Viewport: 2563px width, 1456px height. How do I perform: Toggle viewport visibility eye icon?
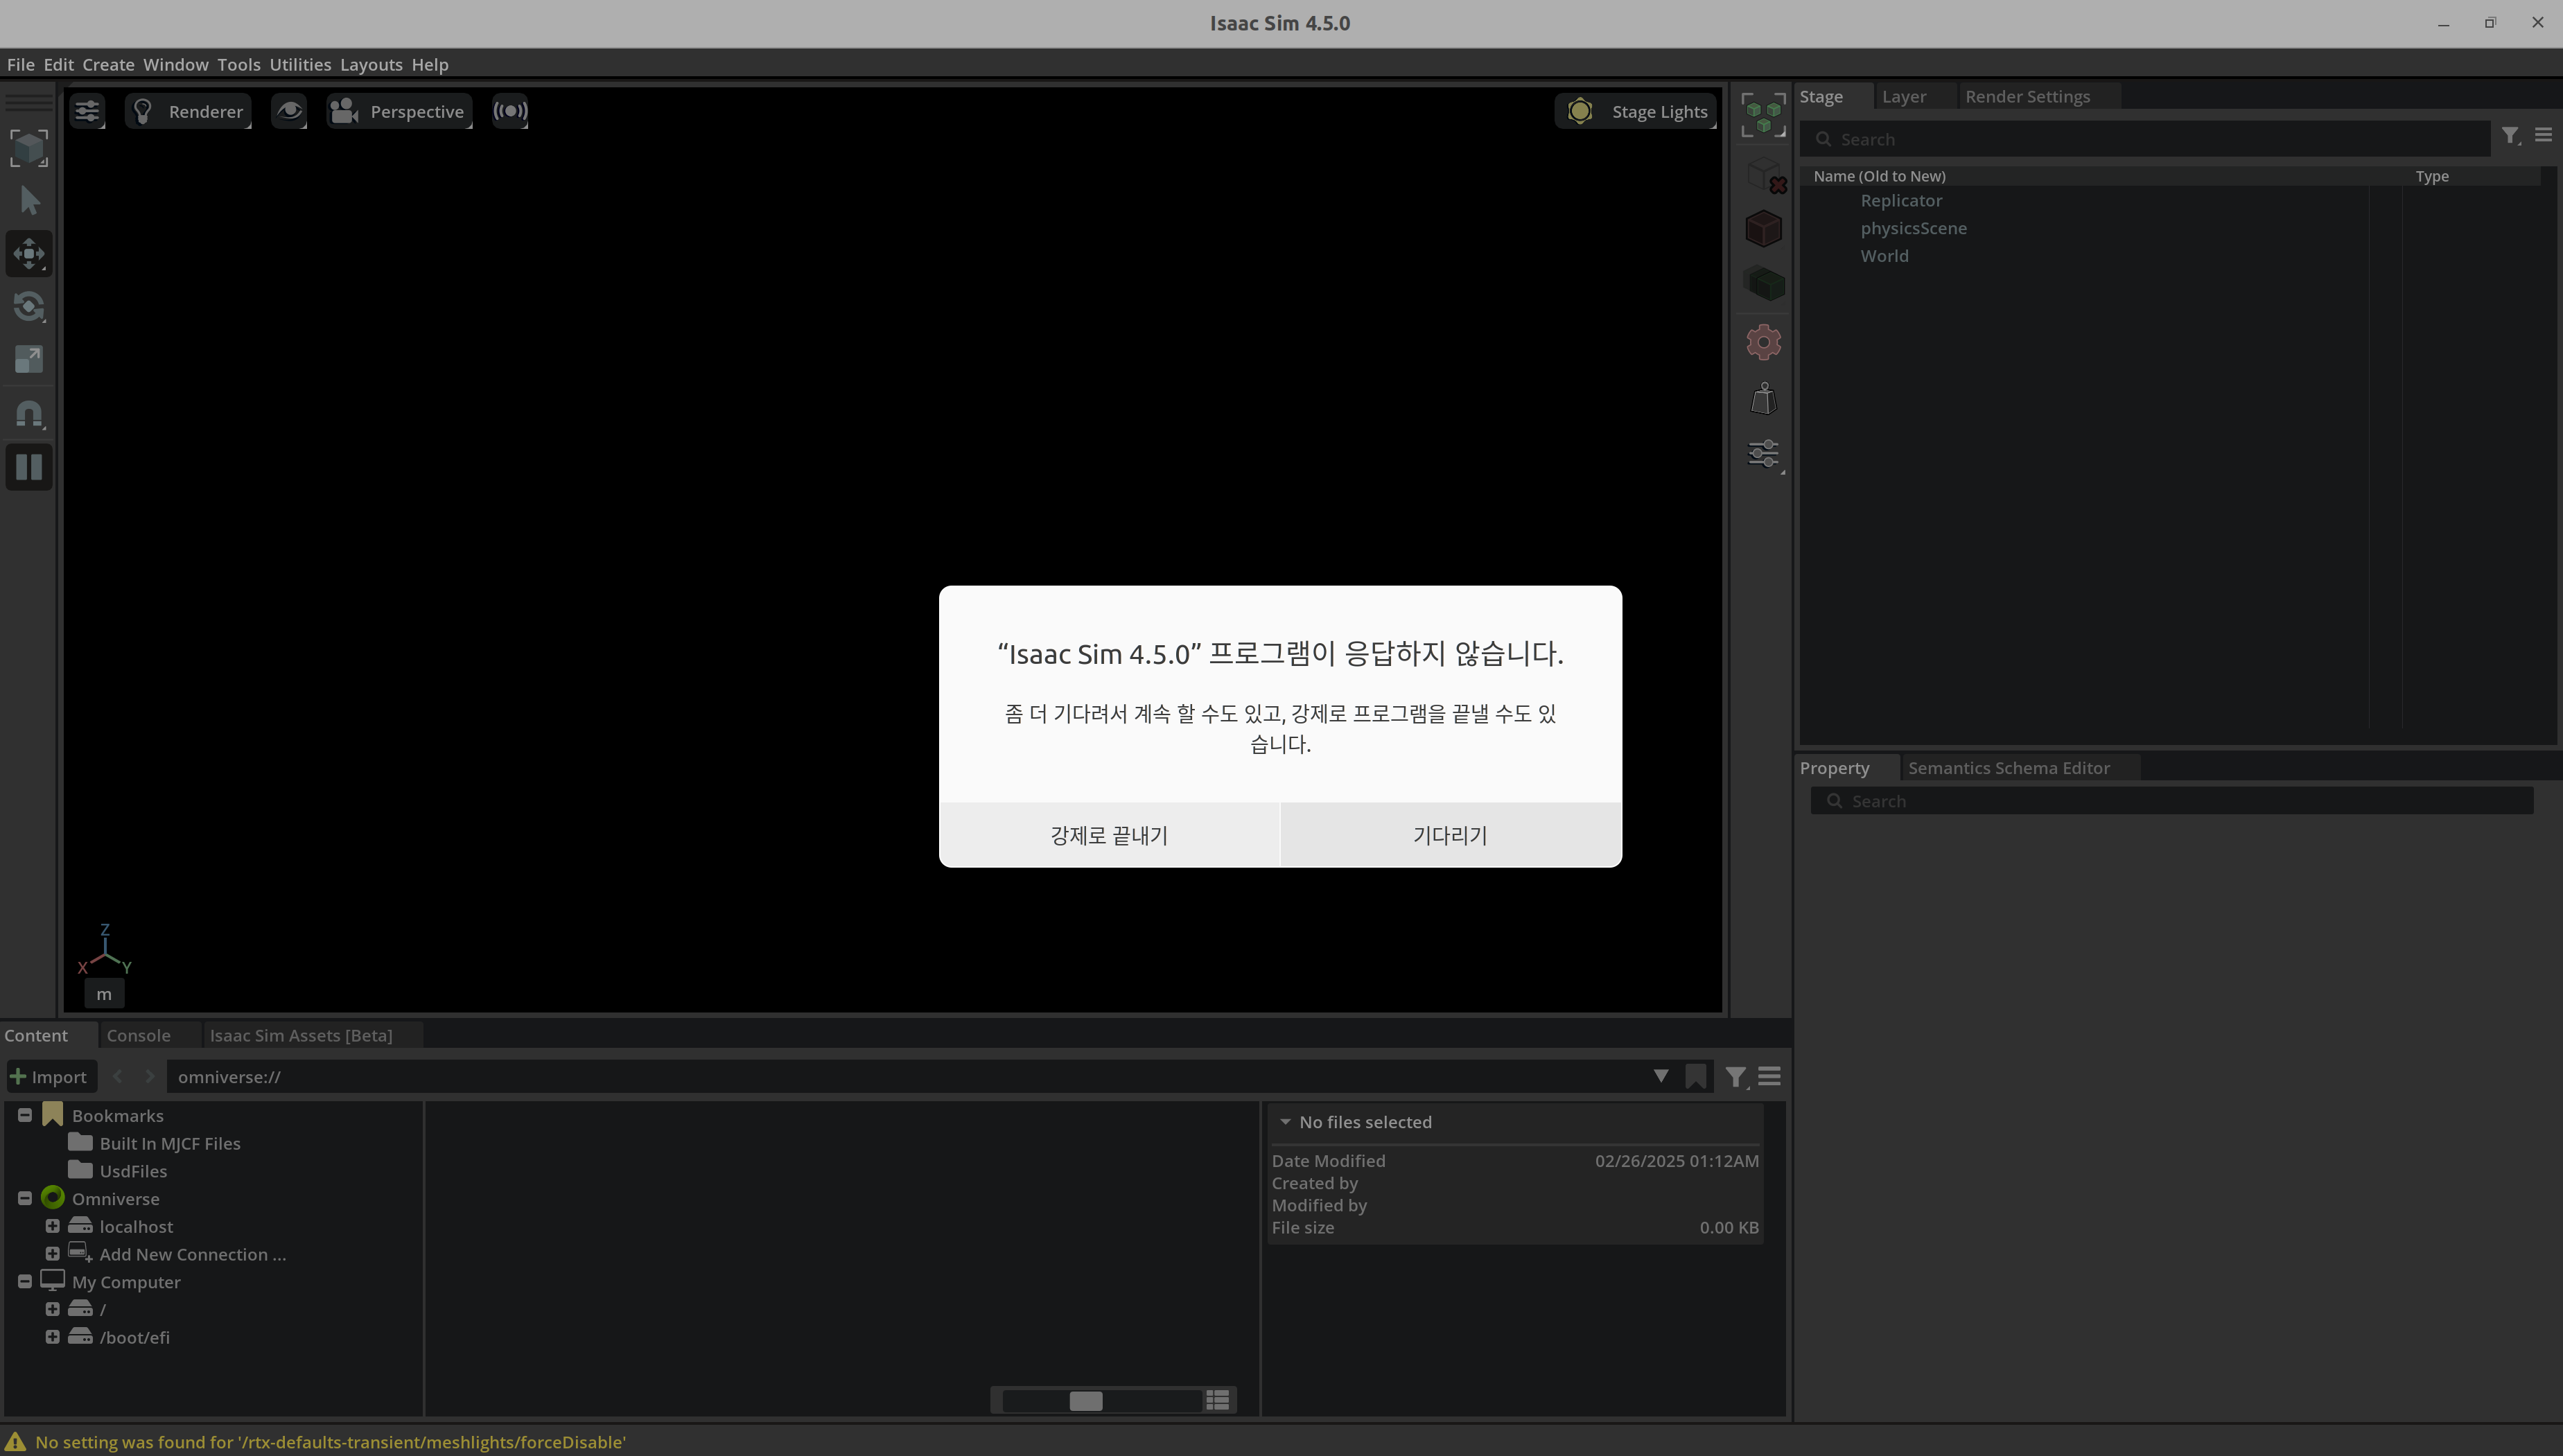289,111
